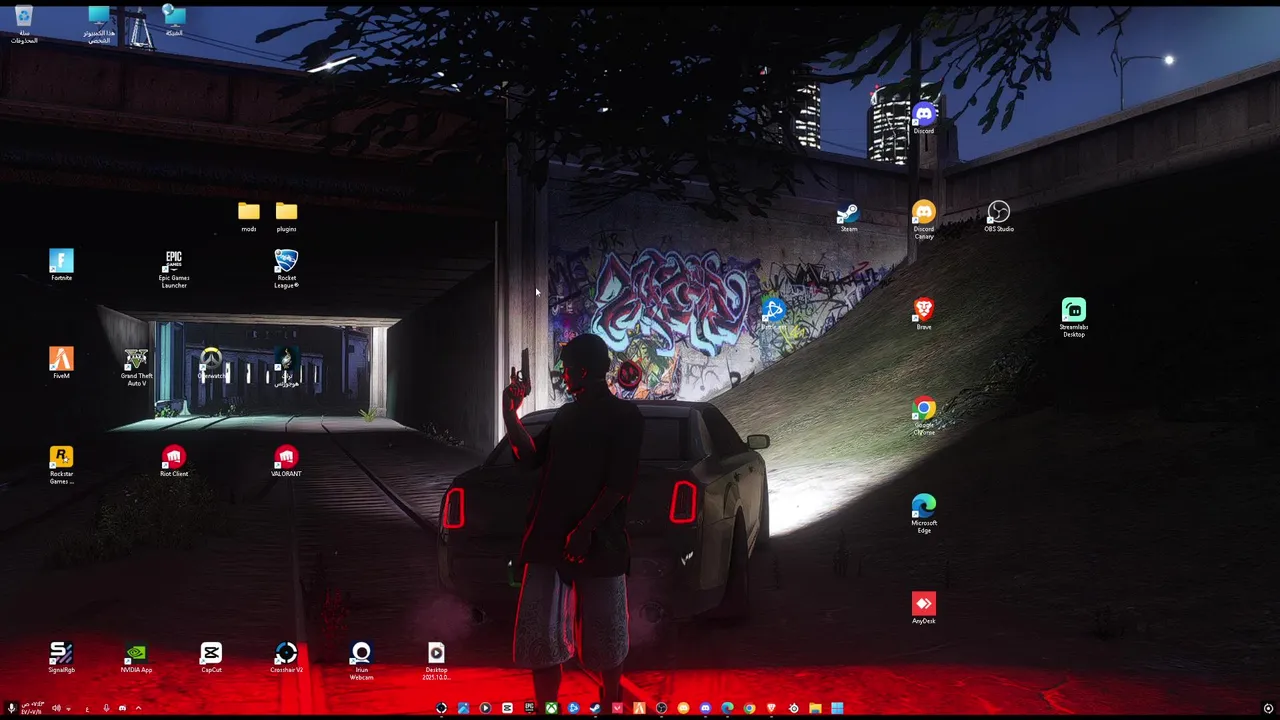Open Chrome from the taskbar

point(749,708)
